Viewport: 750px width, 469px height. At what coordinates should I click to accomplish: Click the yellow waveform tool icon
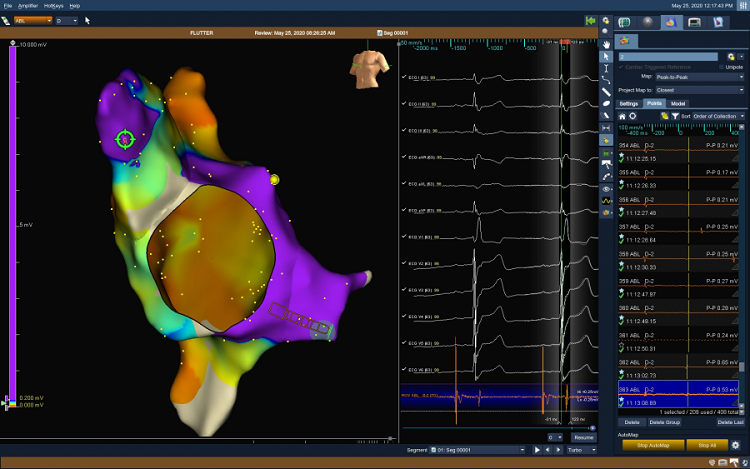(607, 199)
